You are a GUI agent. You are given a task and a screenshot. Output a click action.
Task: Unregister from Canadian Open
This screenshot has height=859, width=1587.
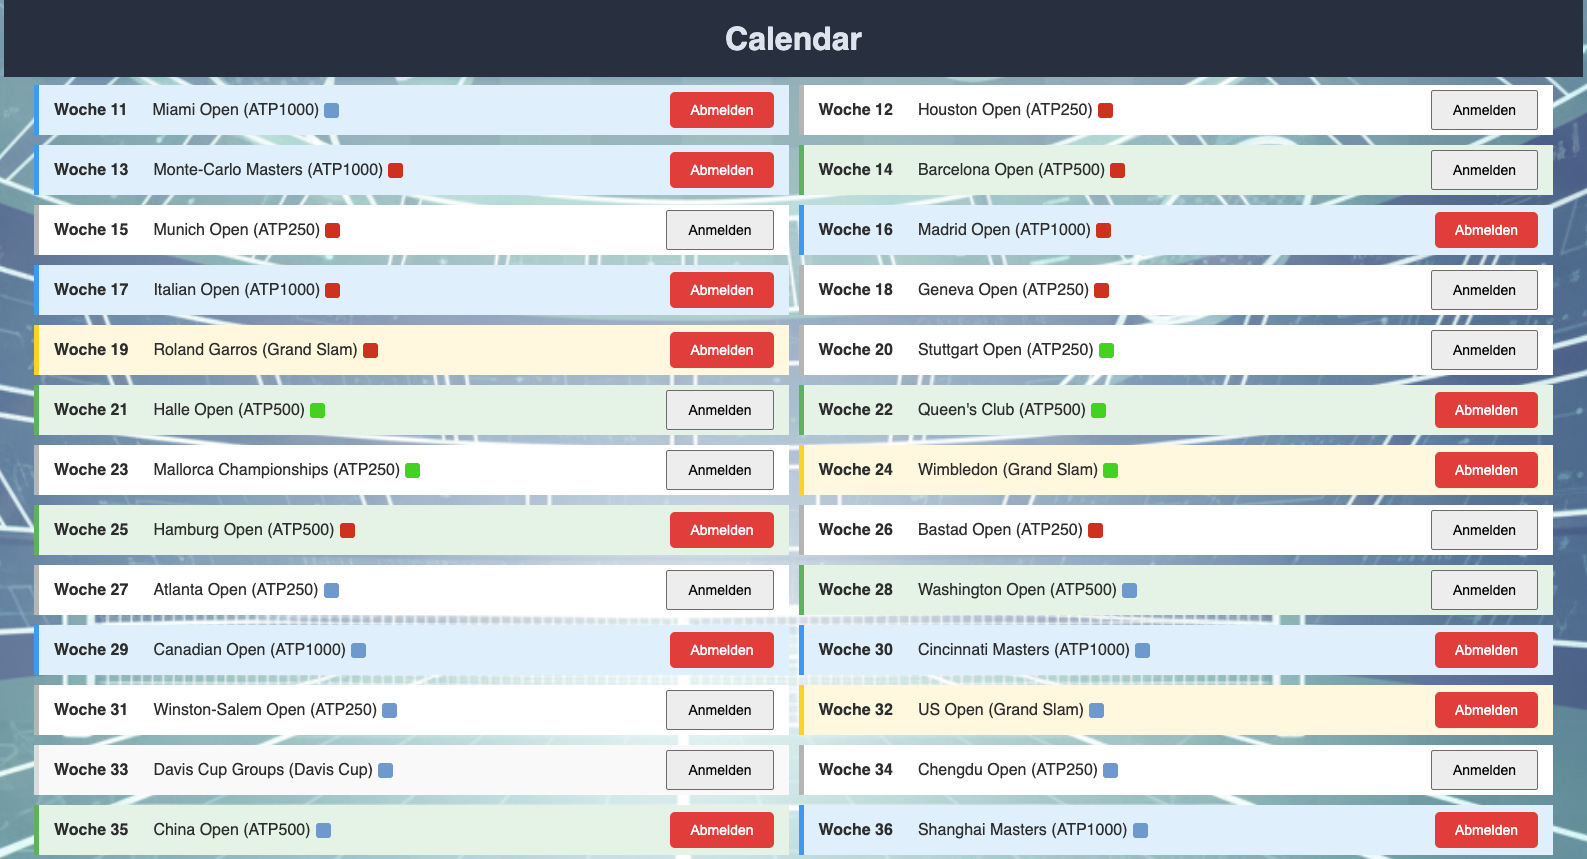(x=721, y=650)
